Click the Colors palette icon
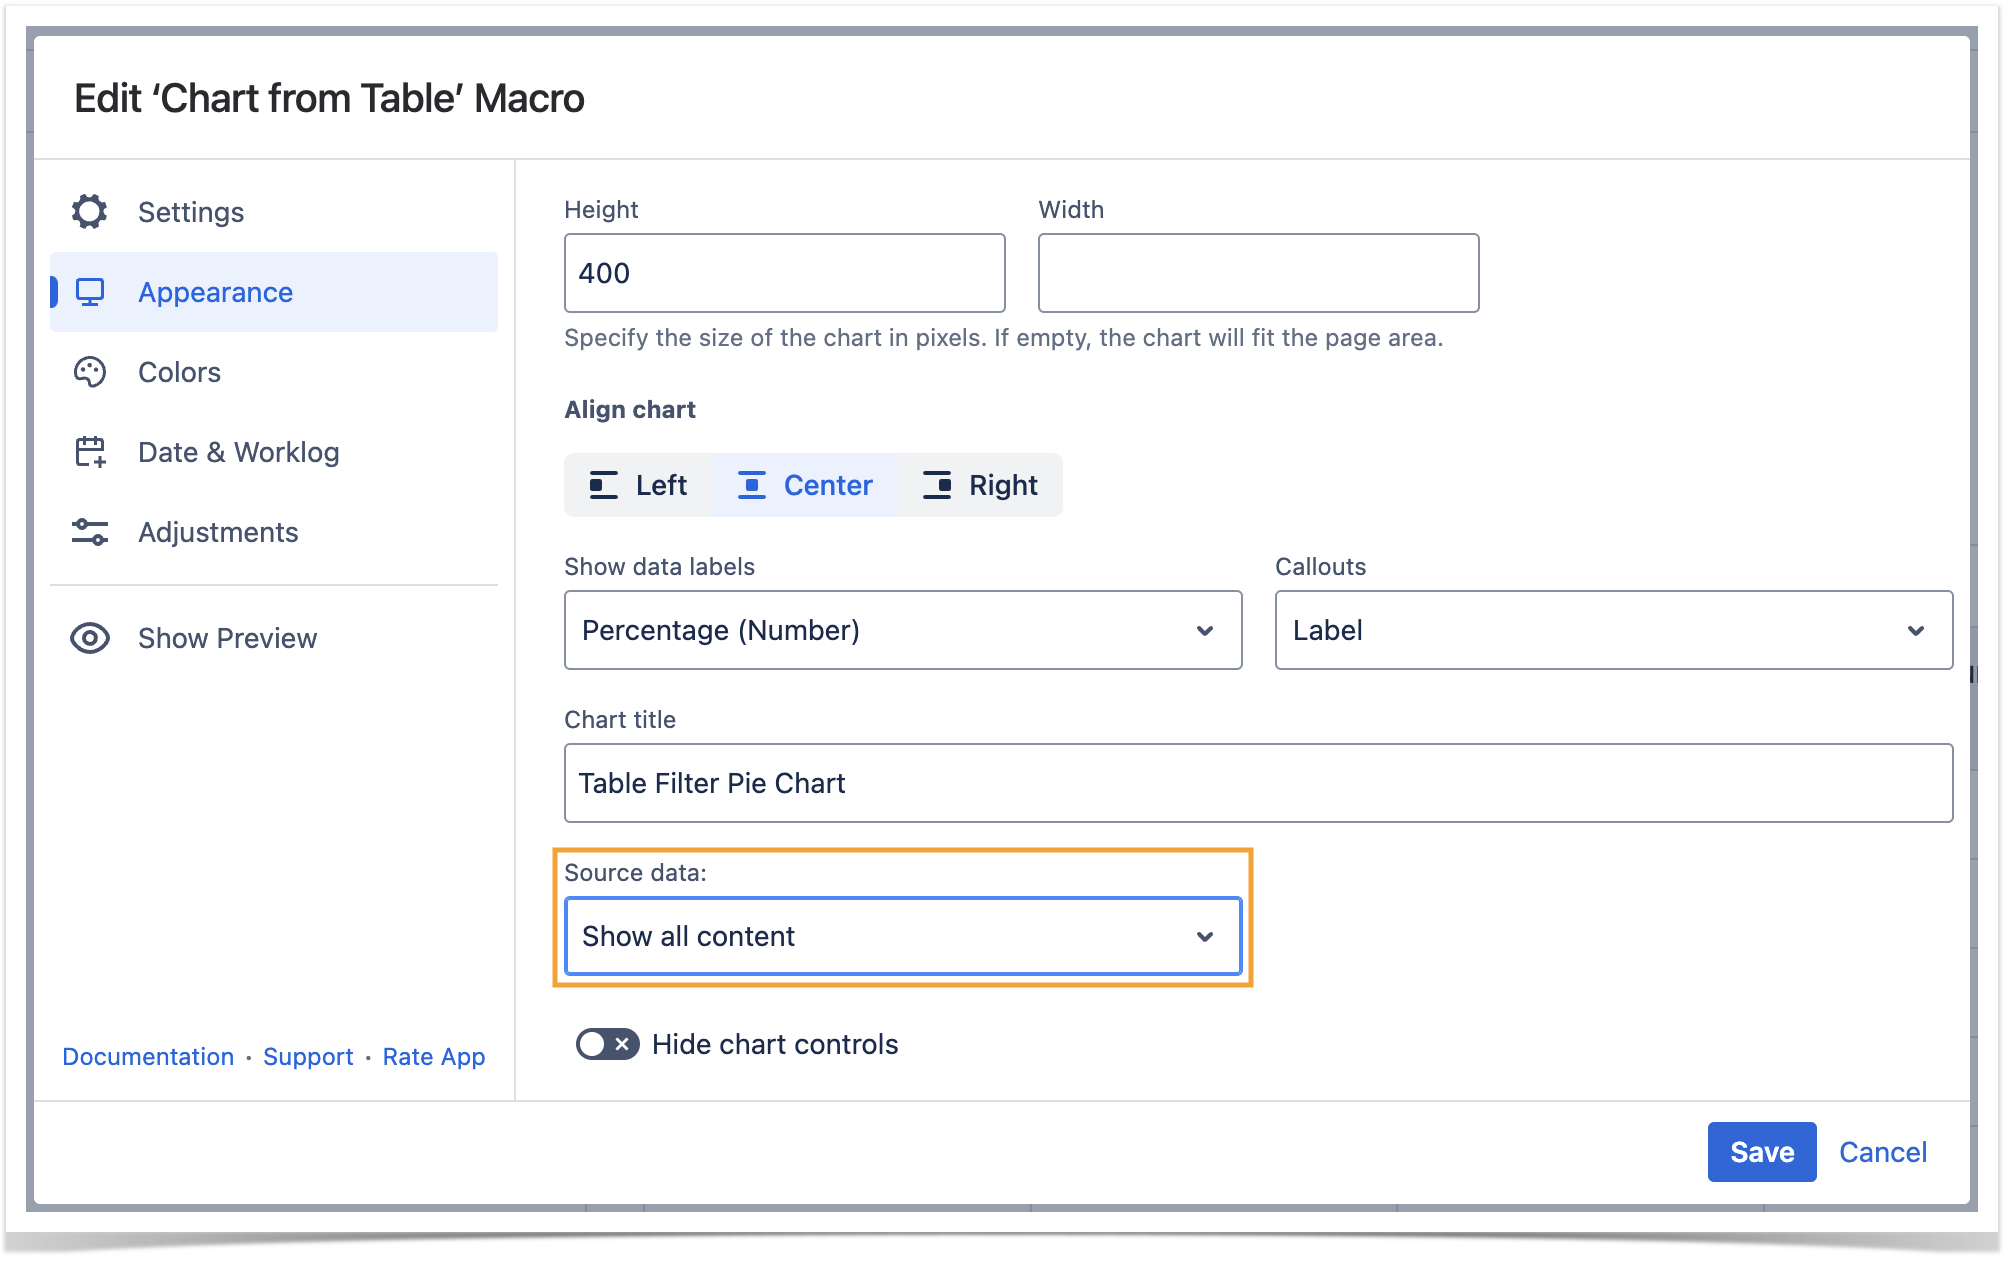The width and height of the screenshot is (2012, 1261). pyautogui.click(x=90, y=372)
